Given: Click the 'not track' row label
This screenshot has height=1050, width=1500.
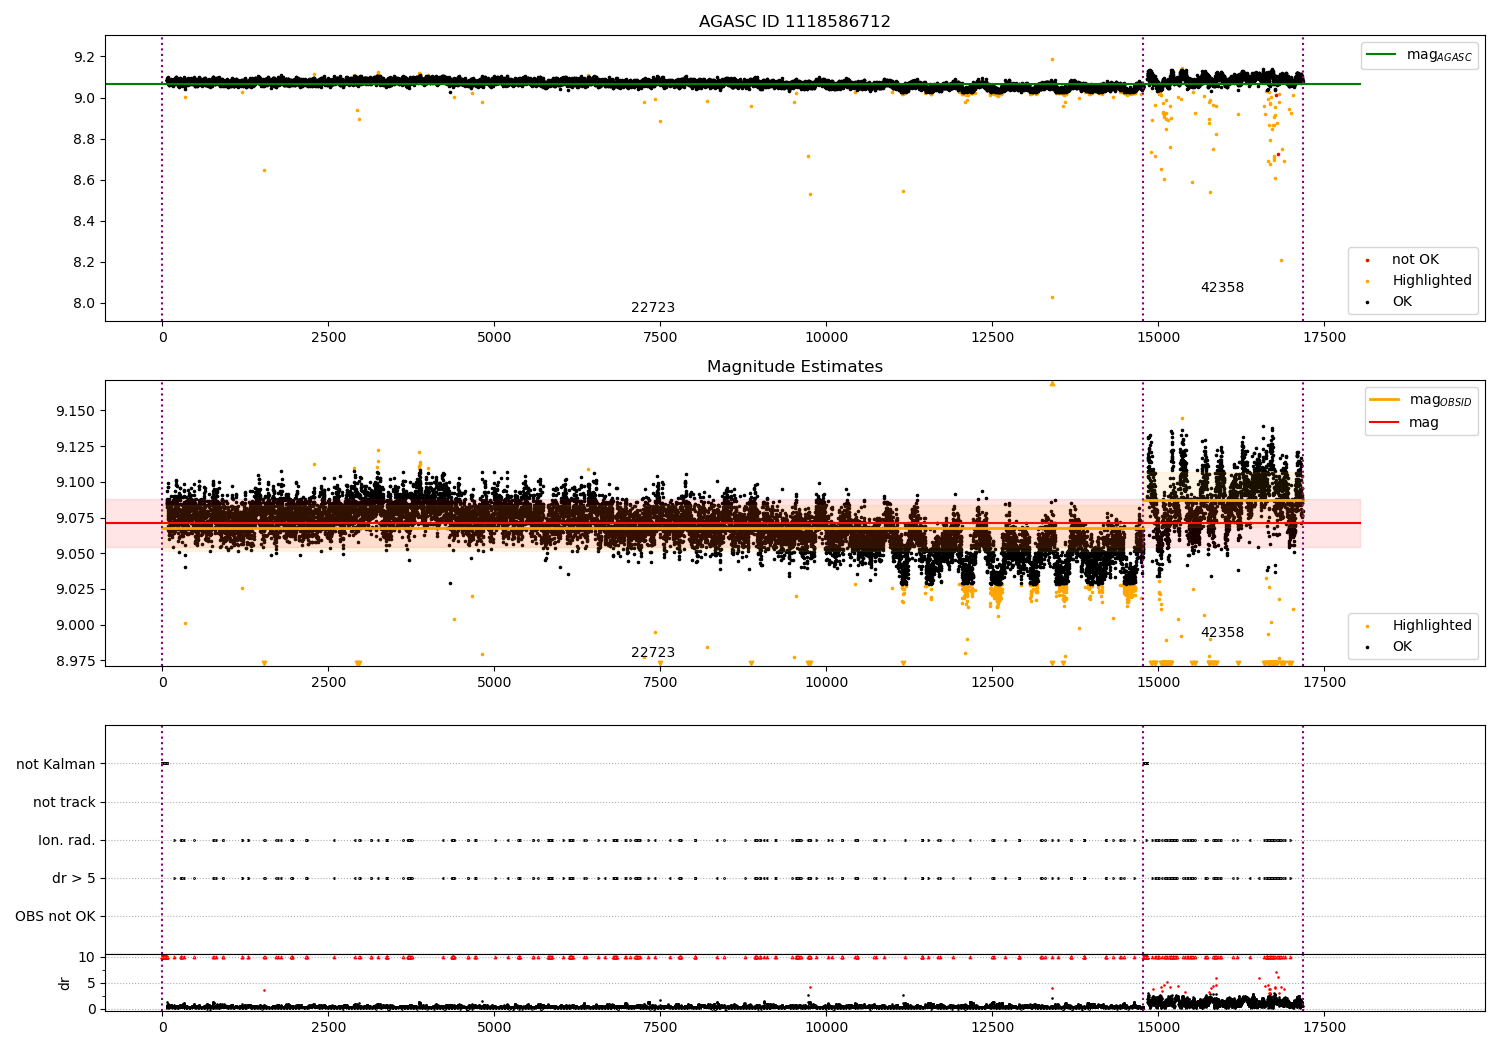Looking at the screenshot, I should click(64, 802).
